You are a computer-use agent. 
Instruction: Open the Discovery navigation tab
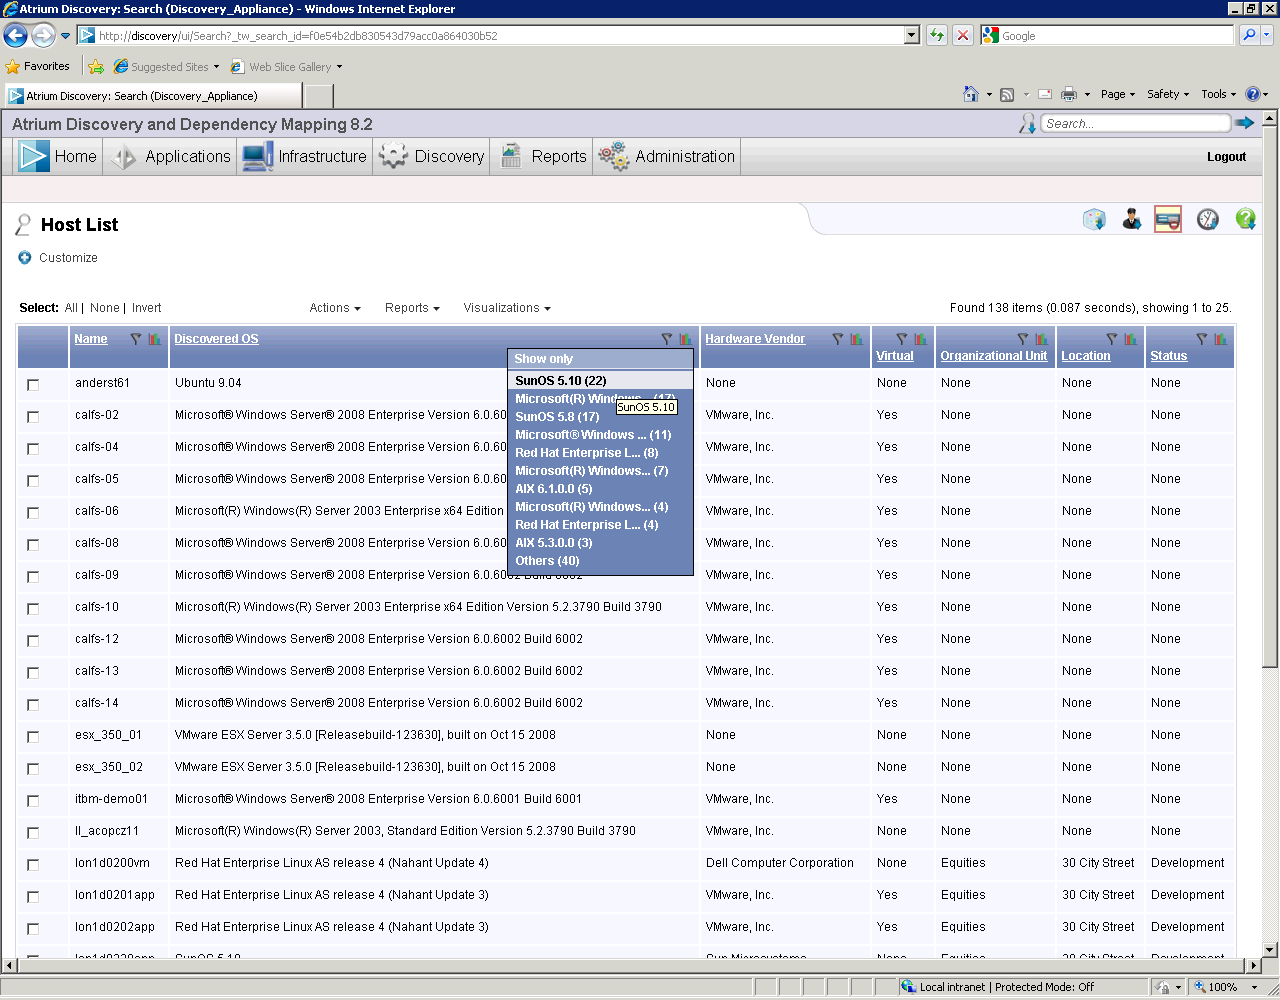(432, 156)
